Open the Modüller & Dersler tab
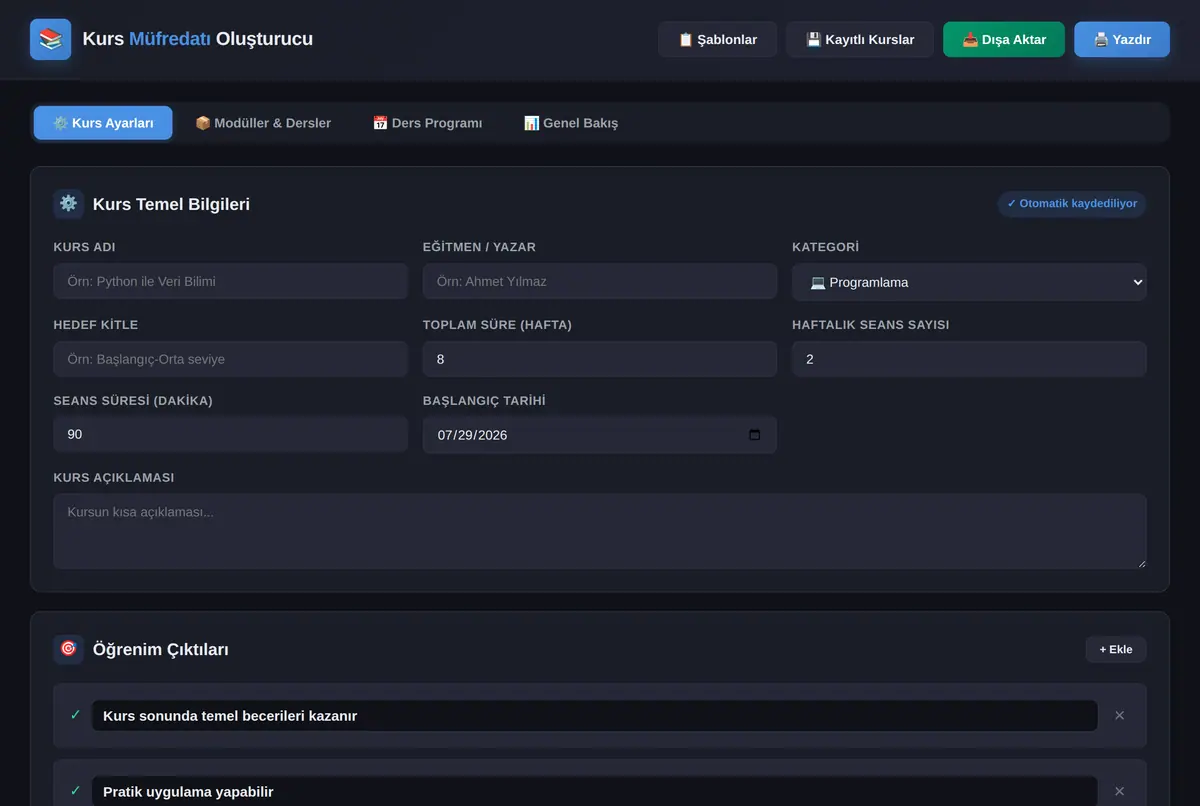The image size is (1200, 806). (x=263, y=123)
